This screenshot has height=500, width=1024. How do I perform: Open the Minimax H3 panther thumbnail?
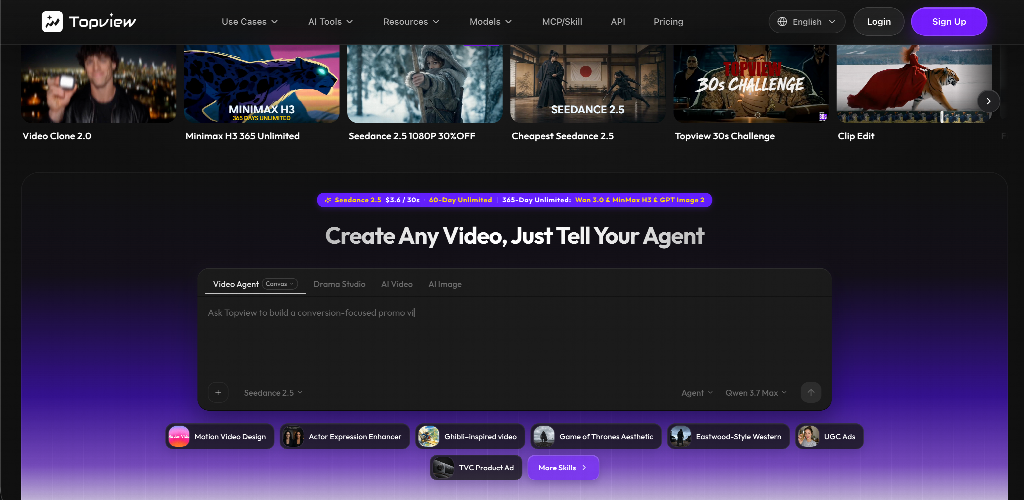[262, 84]
